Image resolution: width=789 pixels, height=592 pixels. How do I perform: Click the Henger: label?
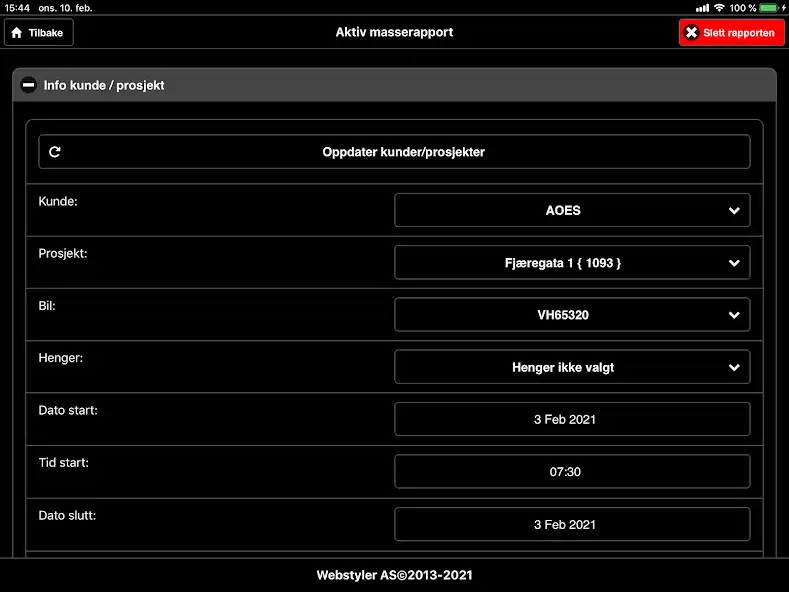[x=61, y=358]
